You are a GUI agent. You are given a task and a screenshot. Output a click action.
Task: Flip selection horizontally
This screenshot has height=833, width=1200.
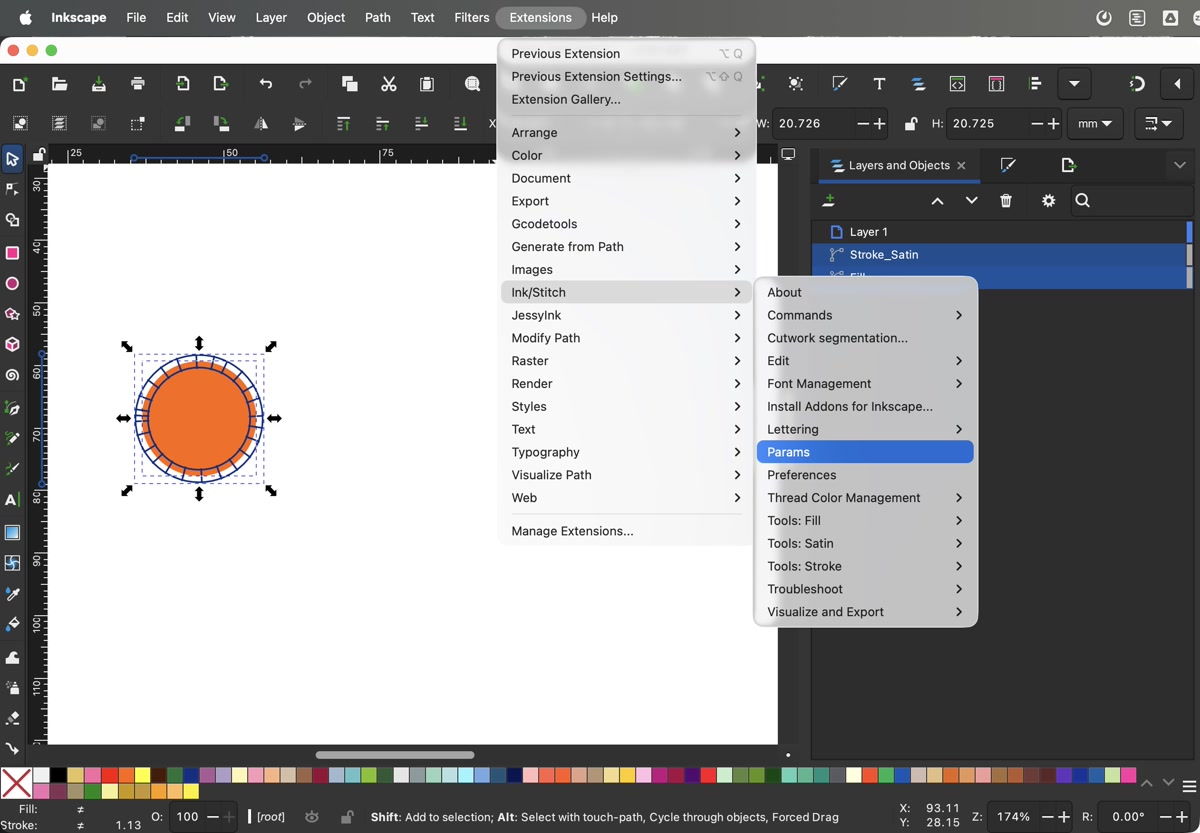(261, 124)
